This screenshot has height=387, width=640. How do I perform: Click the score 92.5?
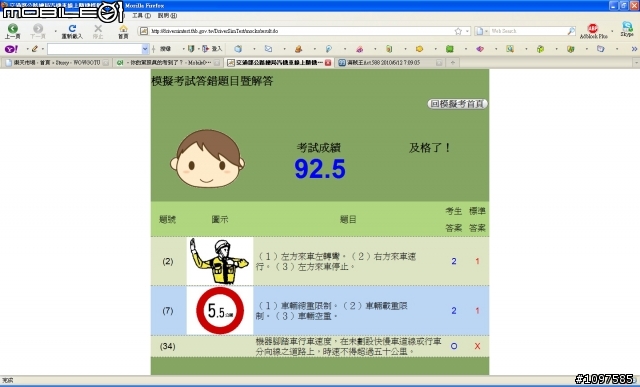click(x=320, y=169)
